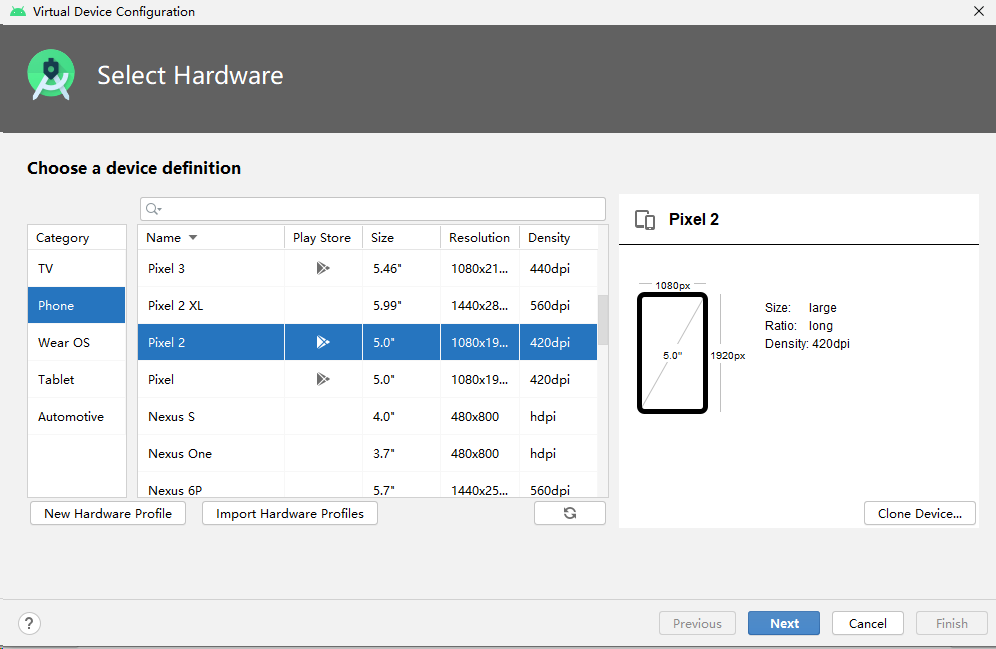Click the Density column header

[558, 238]
